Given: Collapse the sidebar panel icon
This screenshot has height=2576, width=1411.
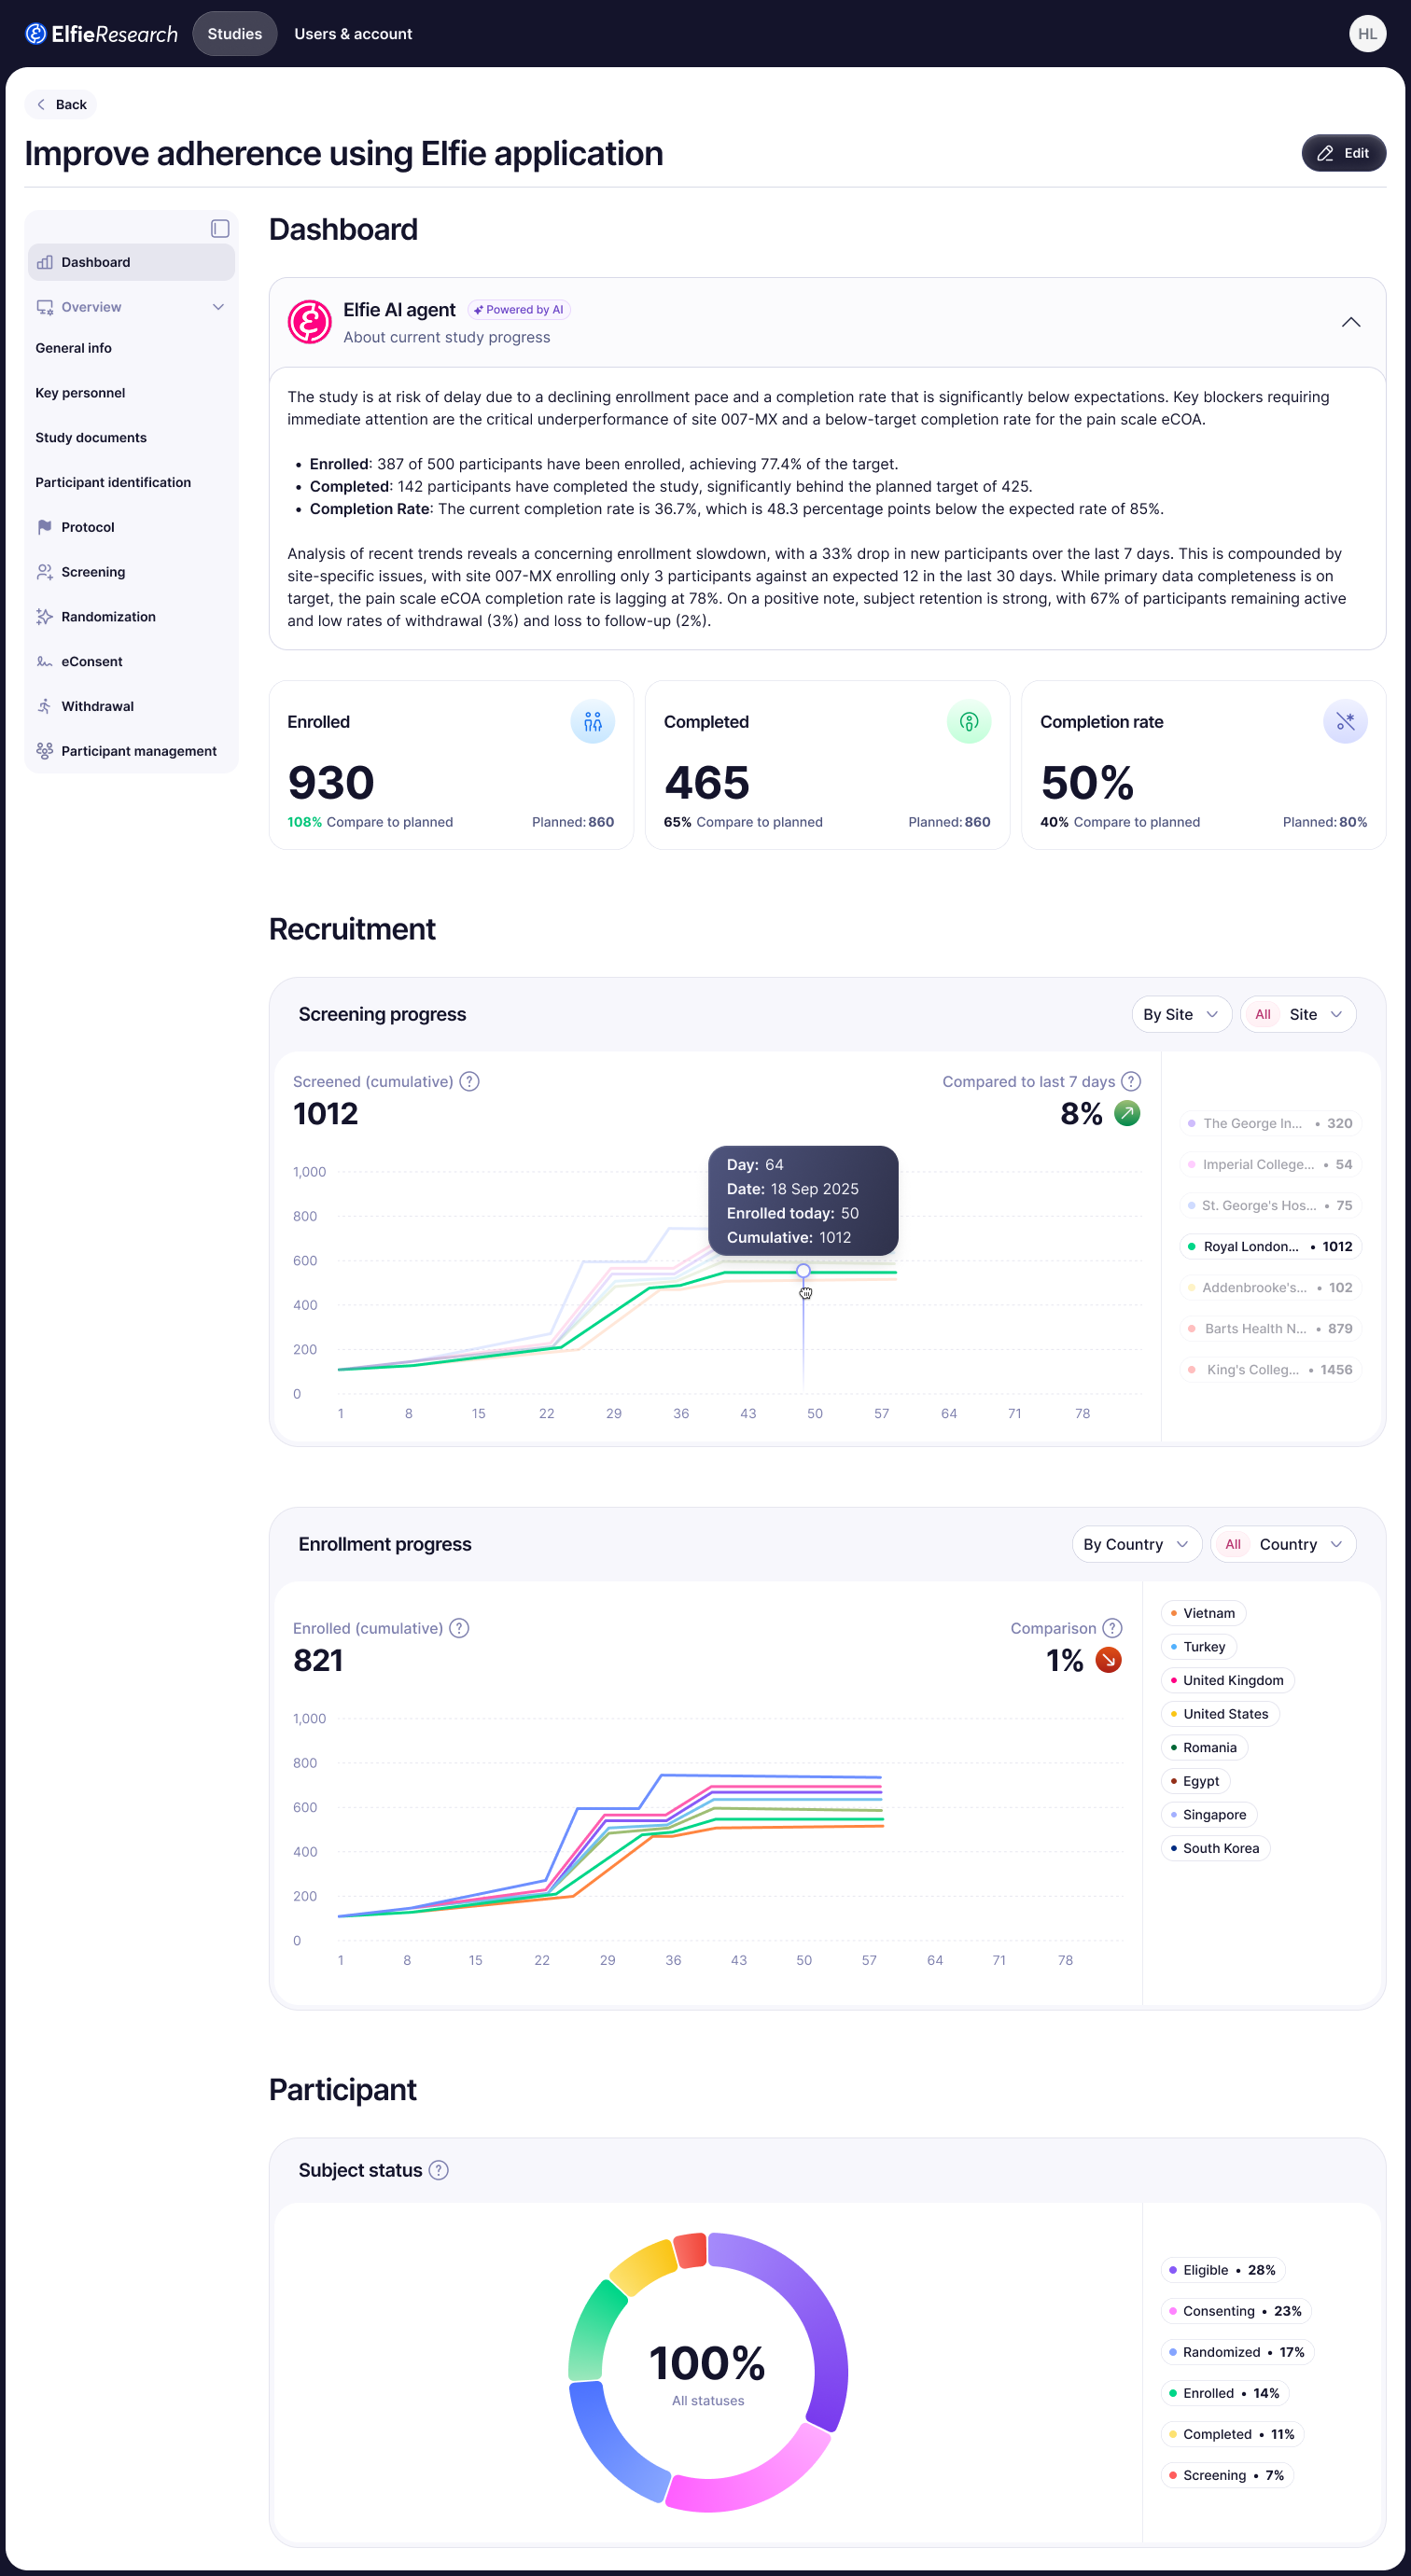Looking at the screenshot, I should pos(220,229).
